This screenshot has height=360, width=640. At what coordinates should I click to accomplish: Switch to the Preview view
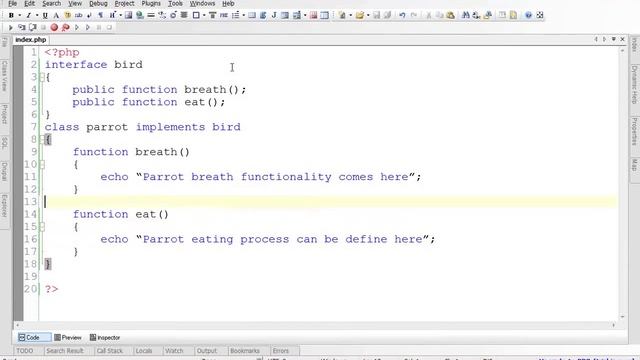[68, 338]
